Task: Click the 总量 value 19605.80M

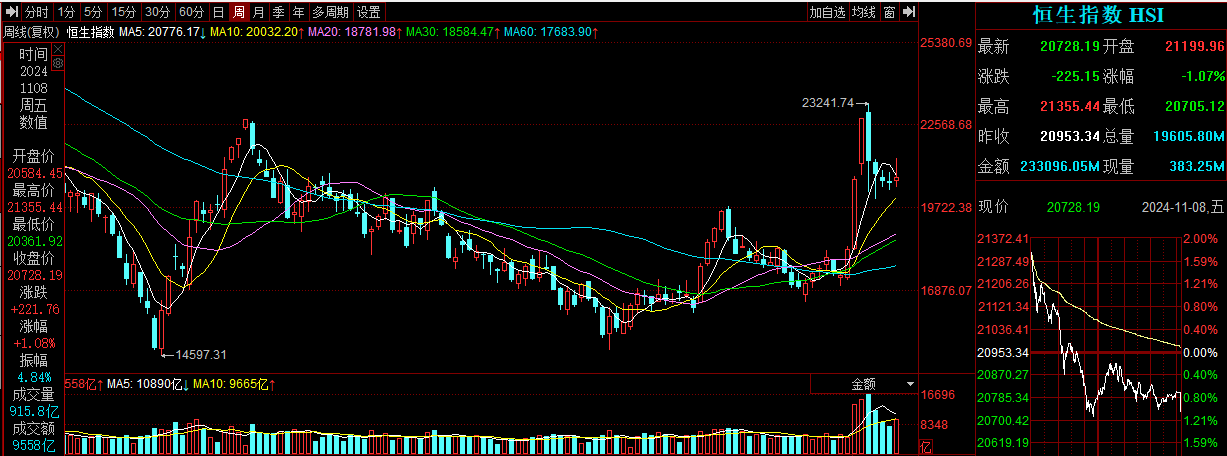Action: [x=1190, y=136]
